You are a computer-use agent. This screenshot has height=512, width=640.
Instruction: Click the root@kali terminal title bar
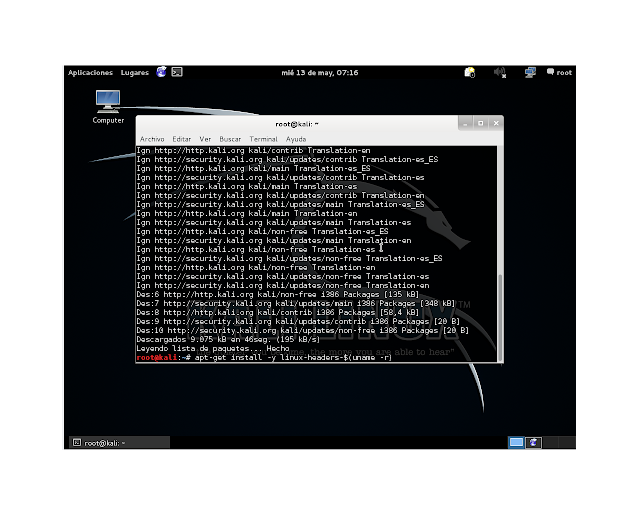point(297,124)
